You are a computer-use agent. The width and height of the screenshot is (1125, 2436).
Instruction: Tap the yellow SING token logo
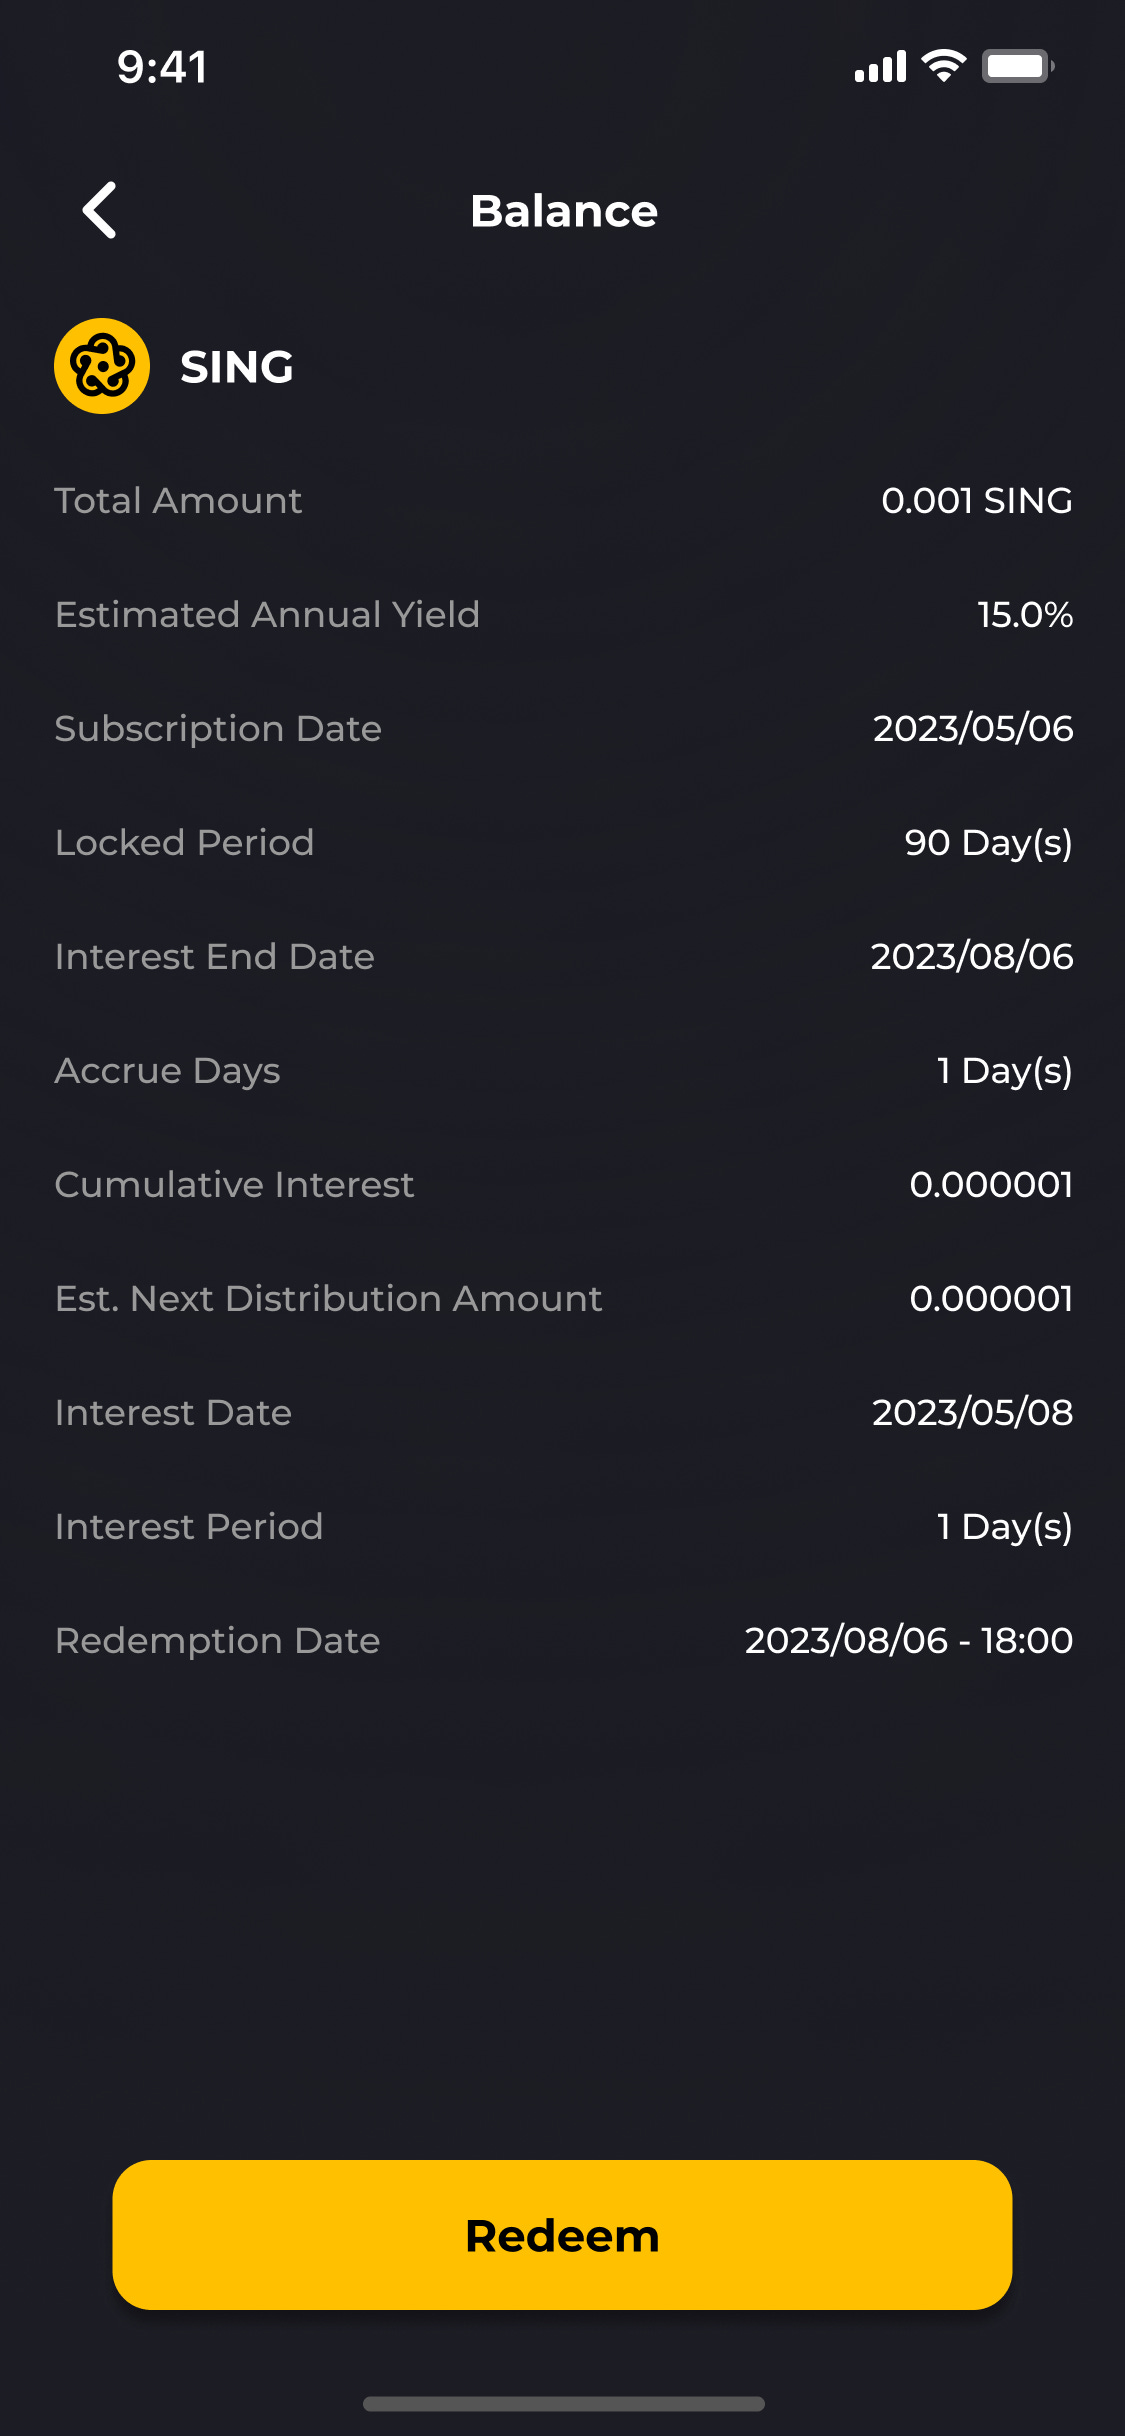tap(102, 366)
